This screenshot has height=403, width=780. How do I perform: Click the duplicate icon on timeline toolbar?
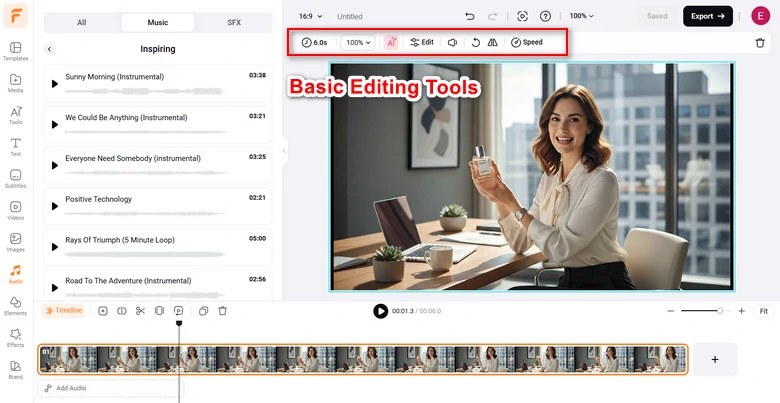coord(203,311)
